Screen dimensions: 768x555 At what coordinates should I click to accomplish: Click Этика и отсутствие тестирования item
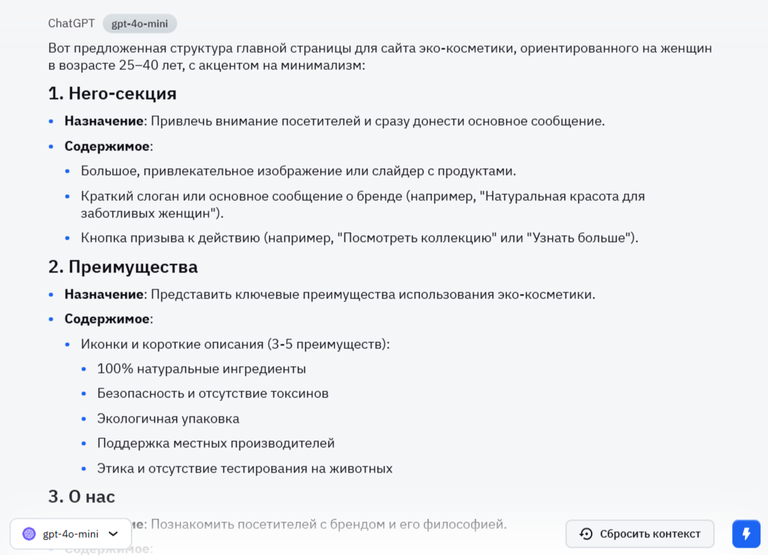tap(244, 468)
